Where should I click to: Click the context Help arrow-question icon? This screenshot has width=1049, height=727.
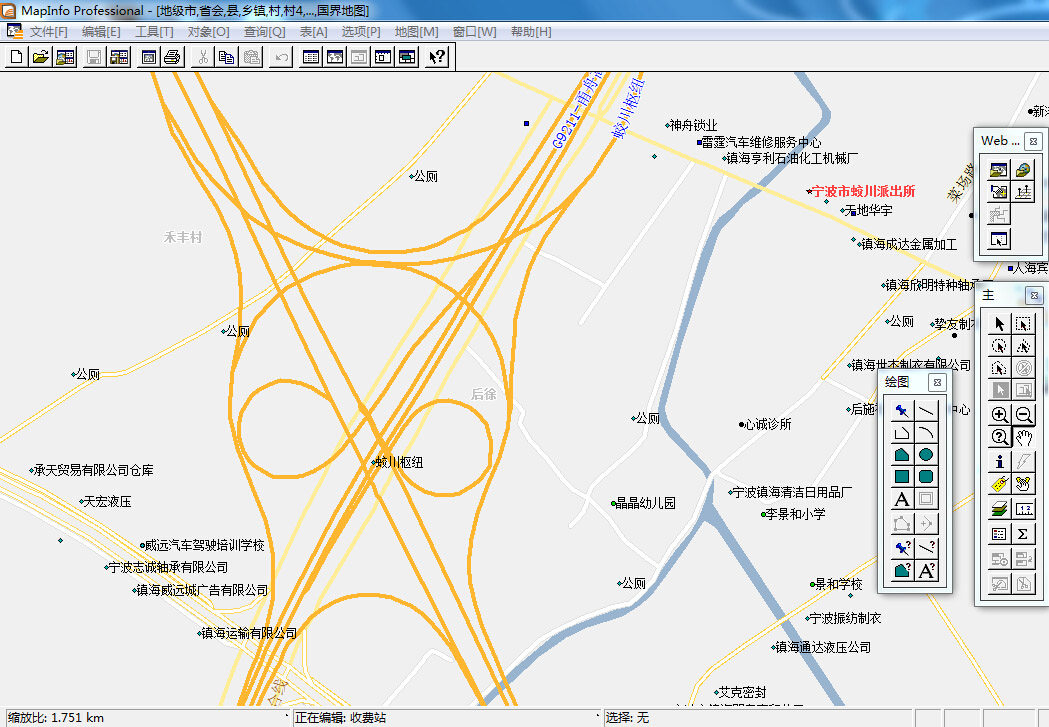pos(437,57)
